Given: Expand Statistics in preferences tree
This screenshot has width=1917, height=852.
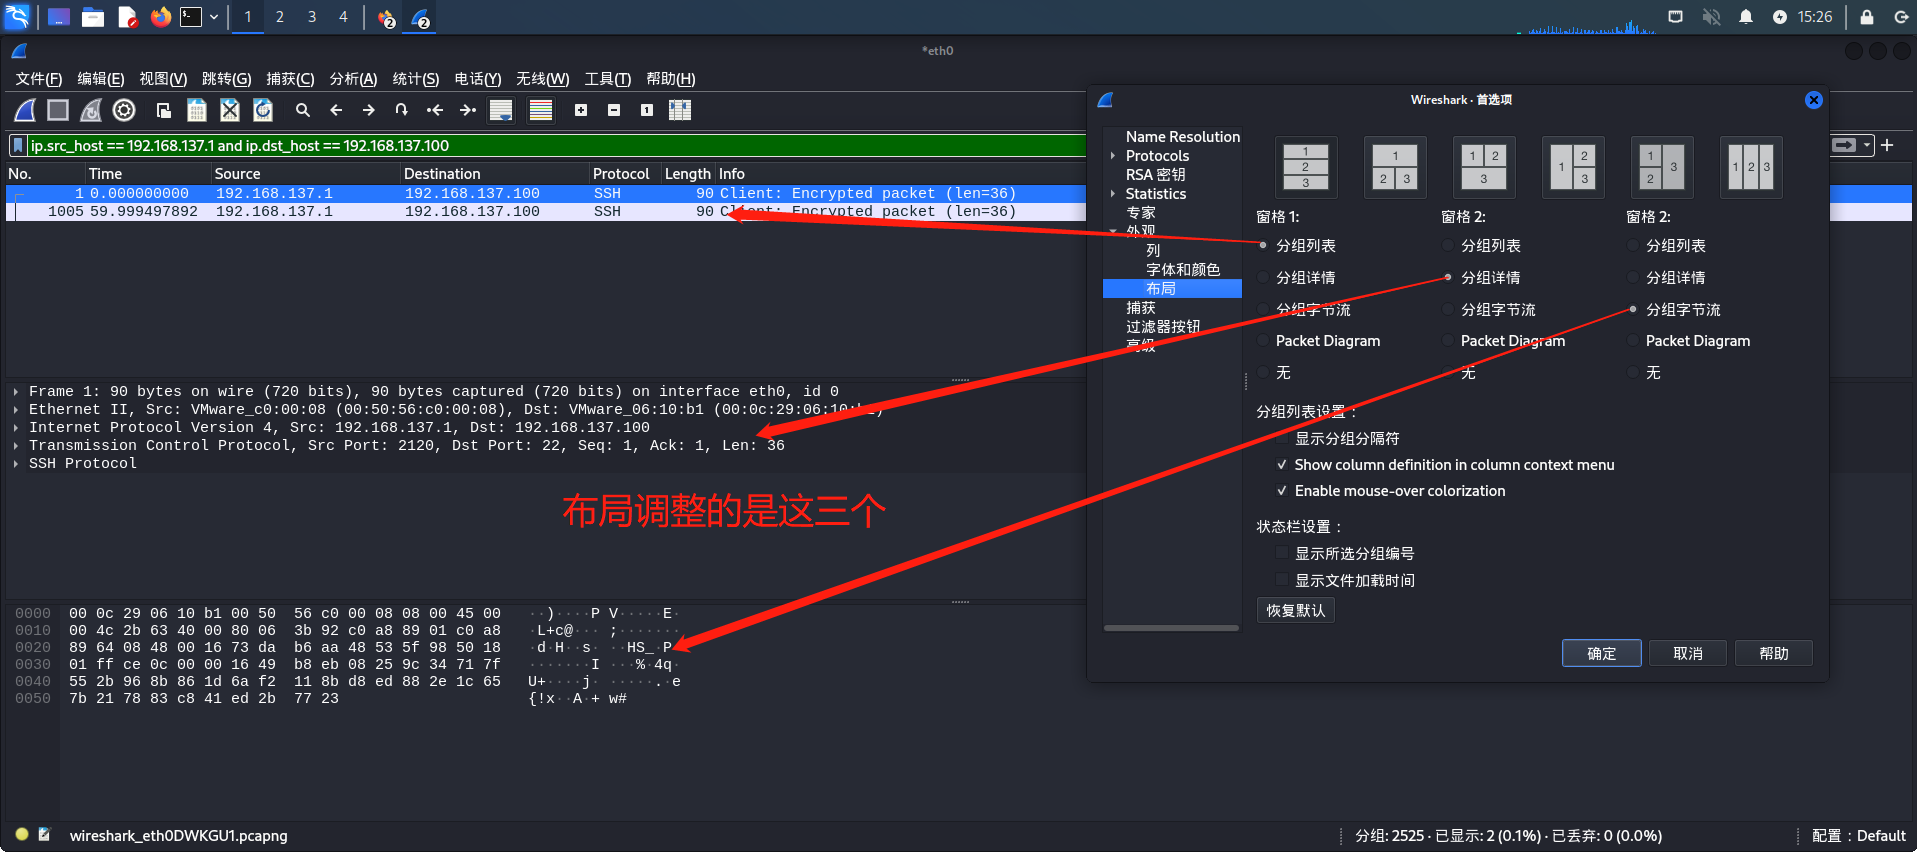Looking at the screenshot, I should [1112, 193].
